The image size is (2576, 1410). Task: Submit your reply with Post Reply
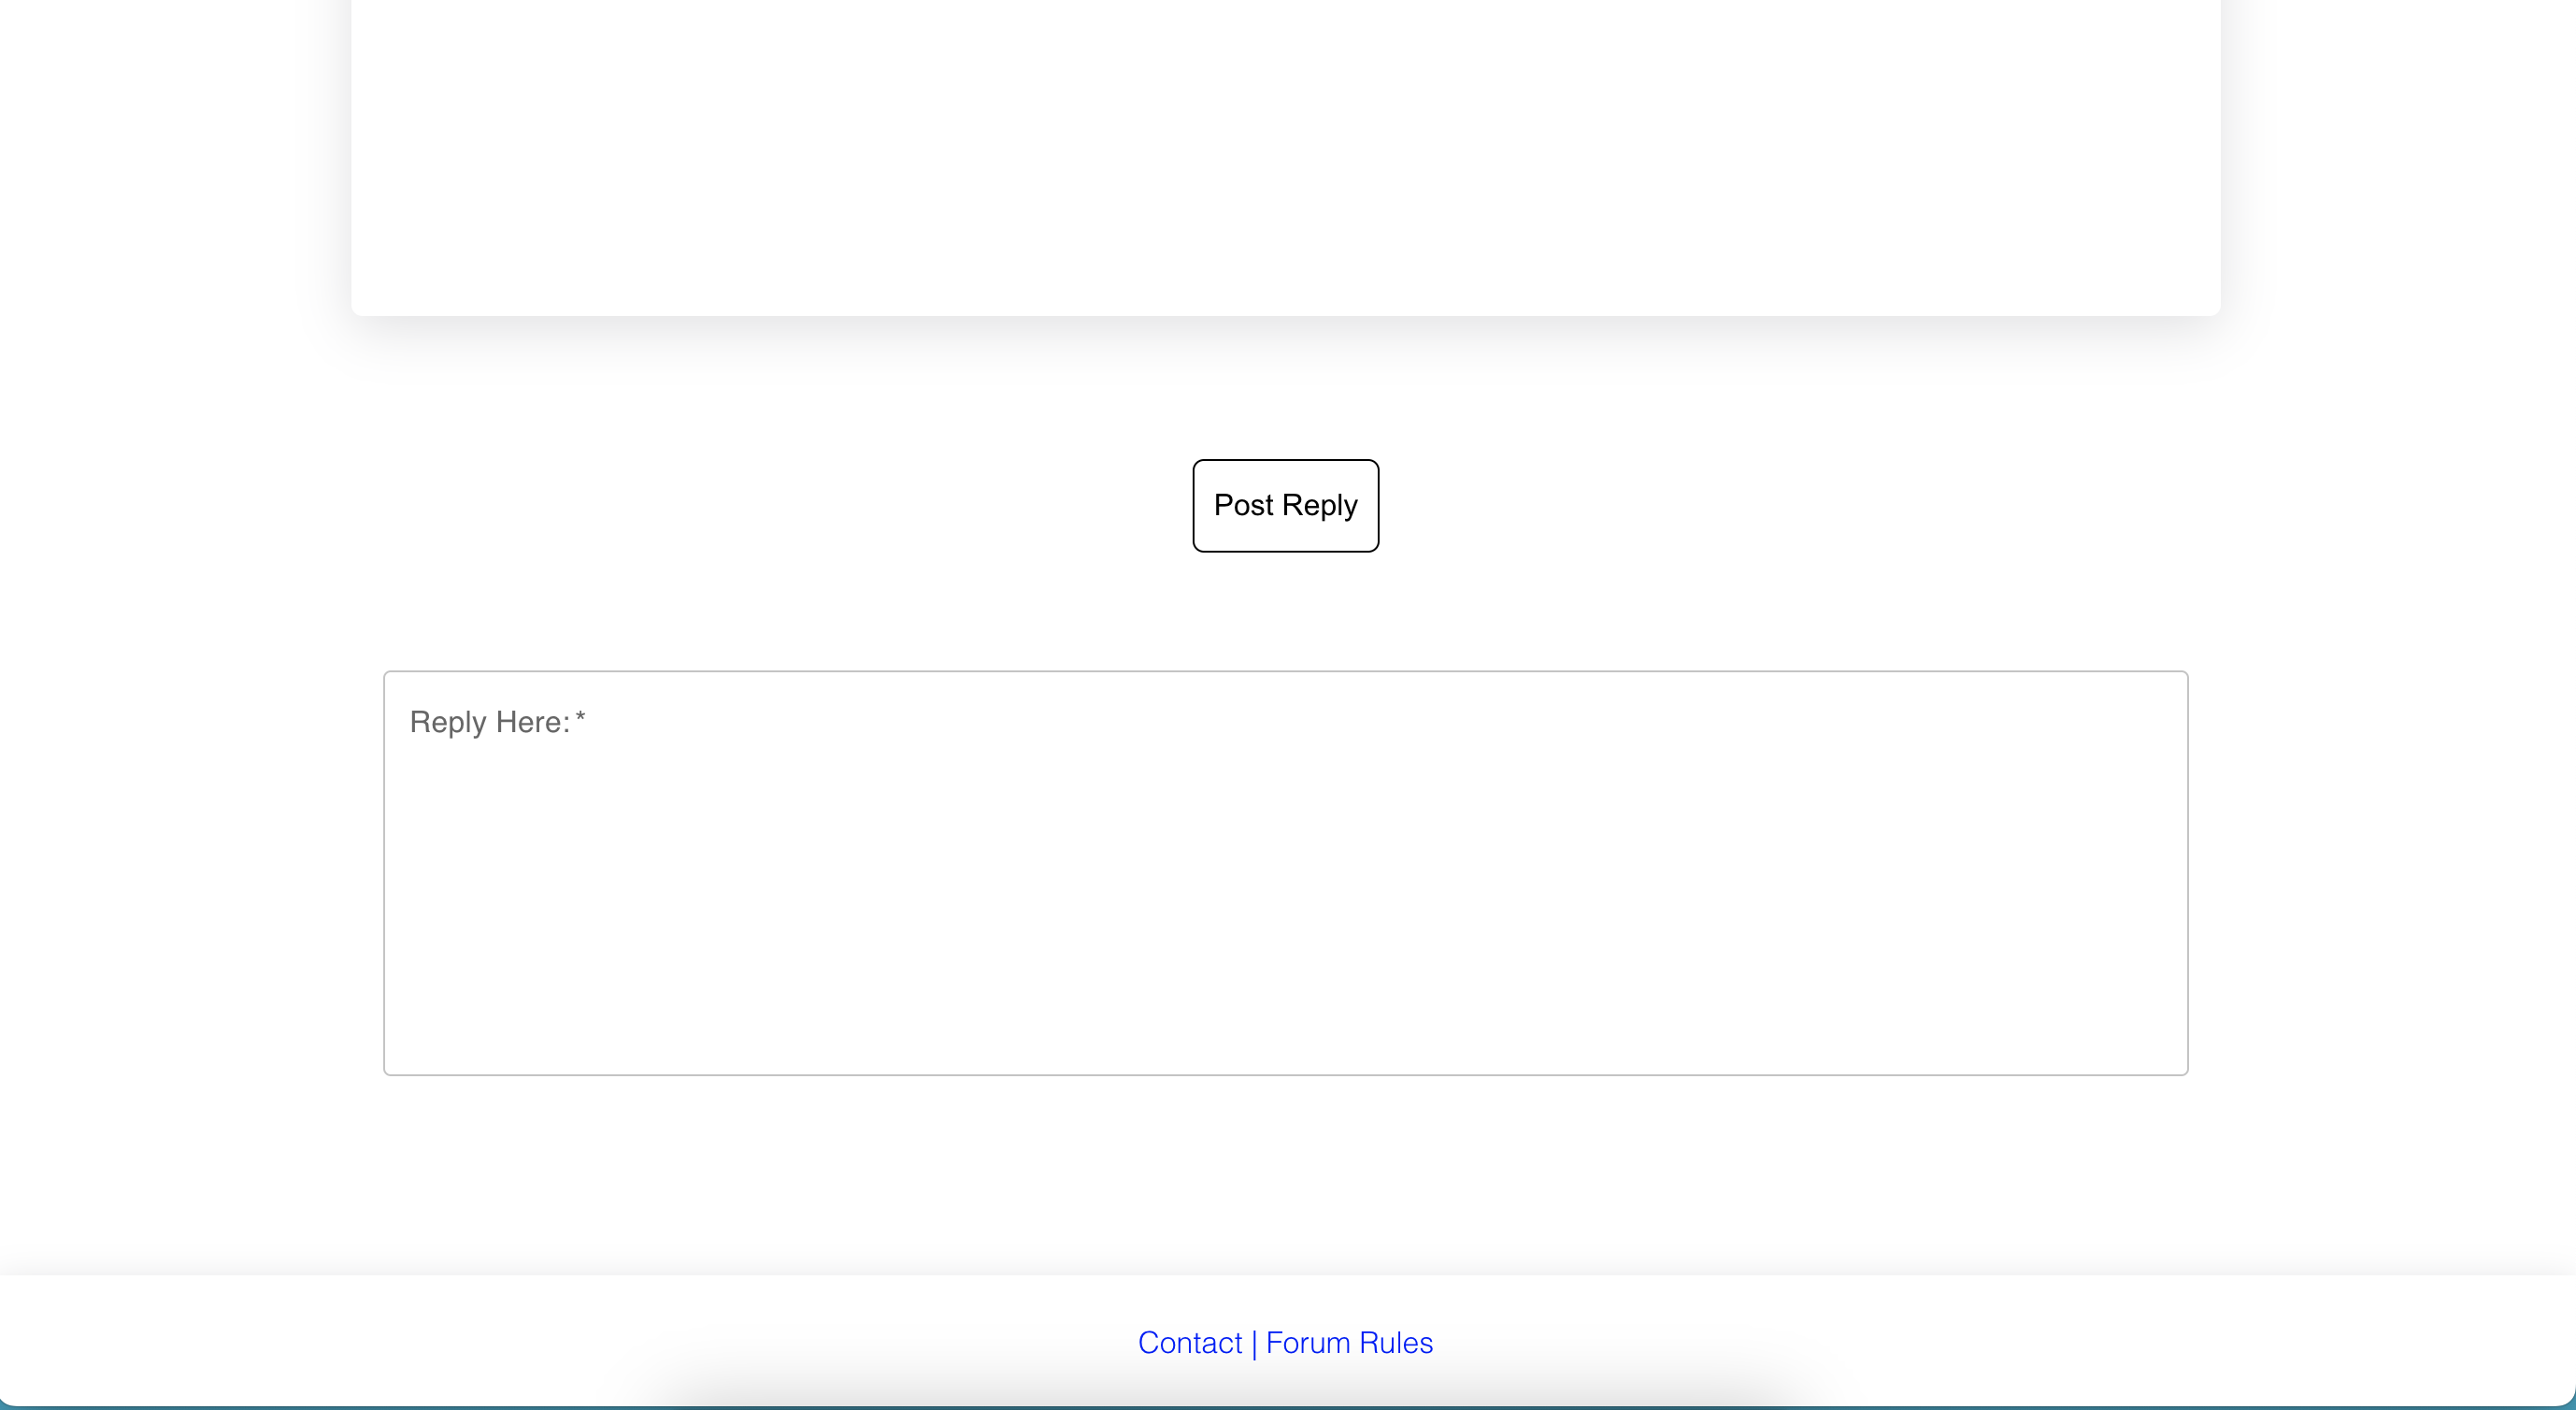[1285, 506]
